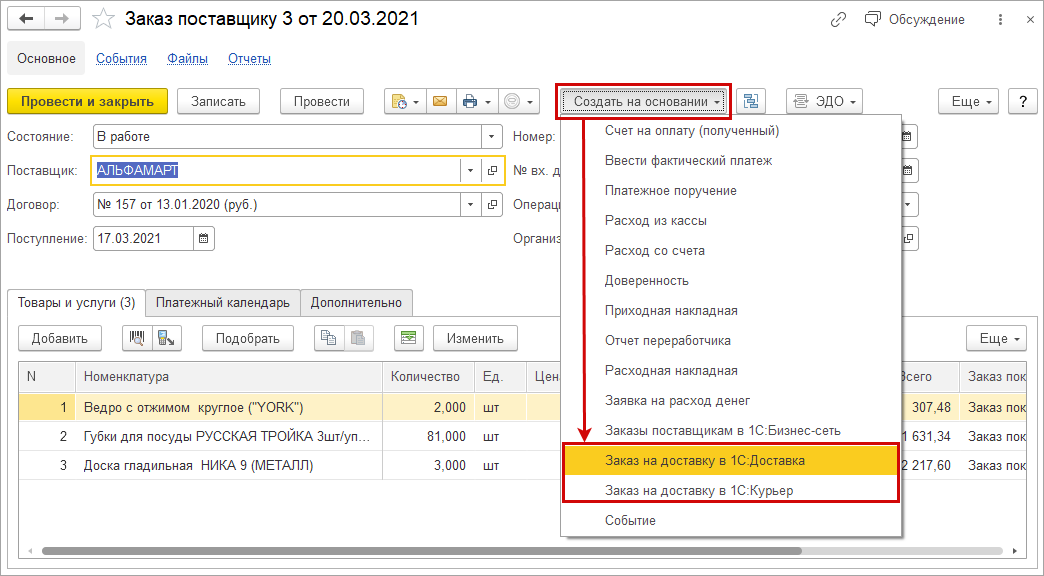Click the Провести и закрыть button
This screenshot has width=1044, height=576.
pyautogui.click(x=87, y=102)
